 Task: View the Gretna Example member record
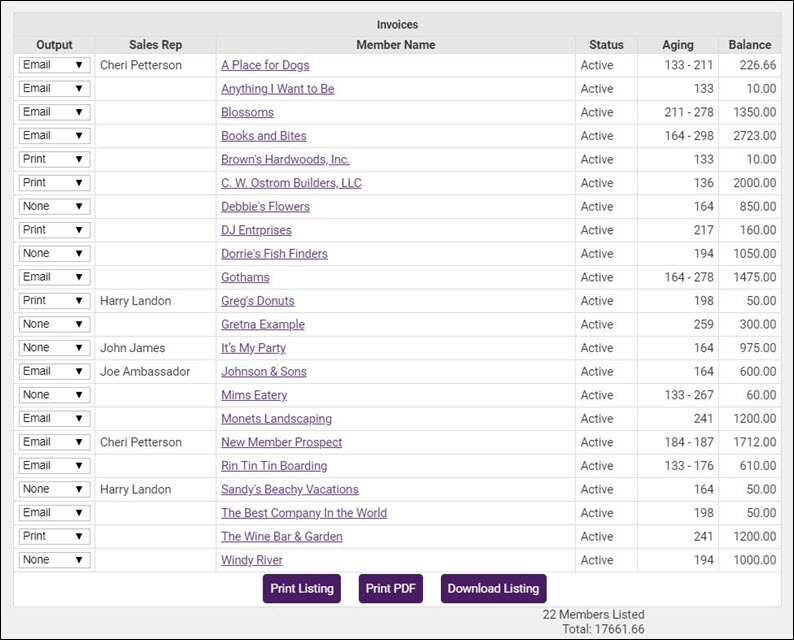263,324
